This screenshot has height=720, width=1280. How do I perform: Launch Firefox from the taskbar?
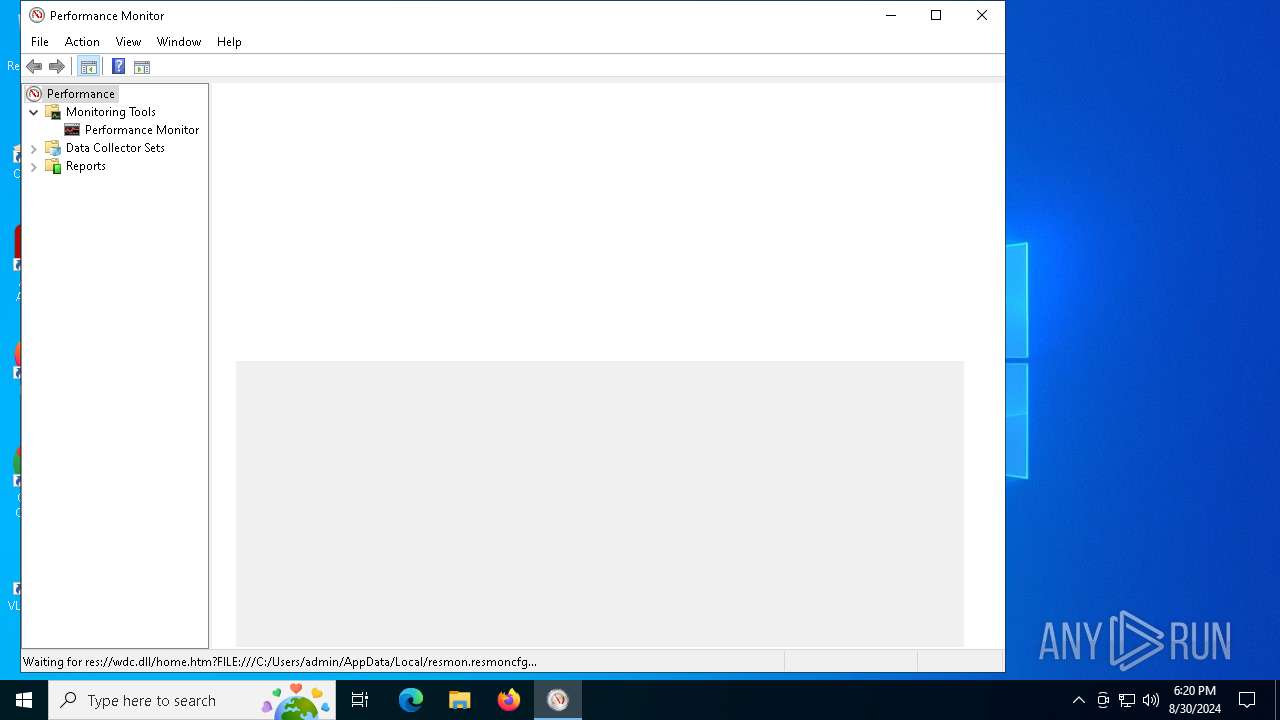[x=509, y=700]
